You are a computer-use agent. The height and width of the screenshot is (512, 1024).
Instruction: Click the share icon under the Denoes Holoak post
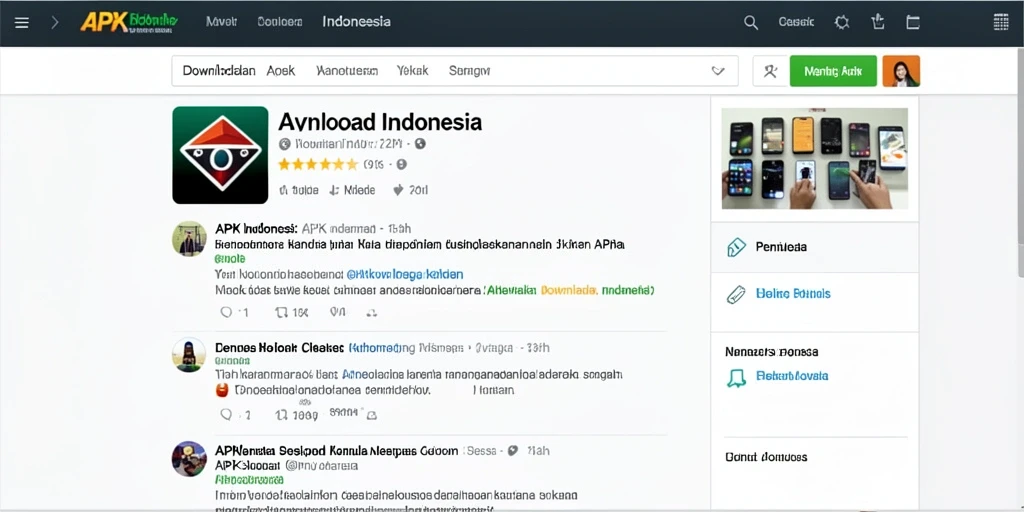(372, 415)
